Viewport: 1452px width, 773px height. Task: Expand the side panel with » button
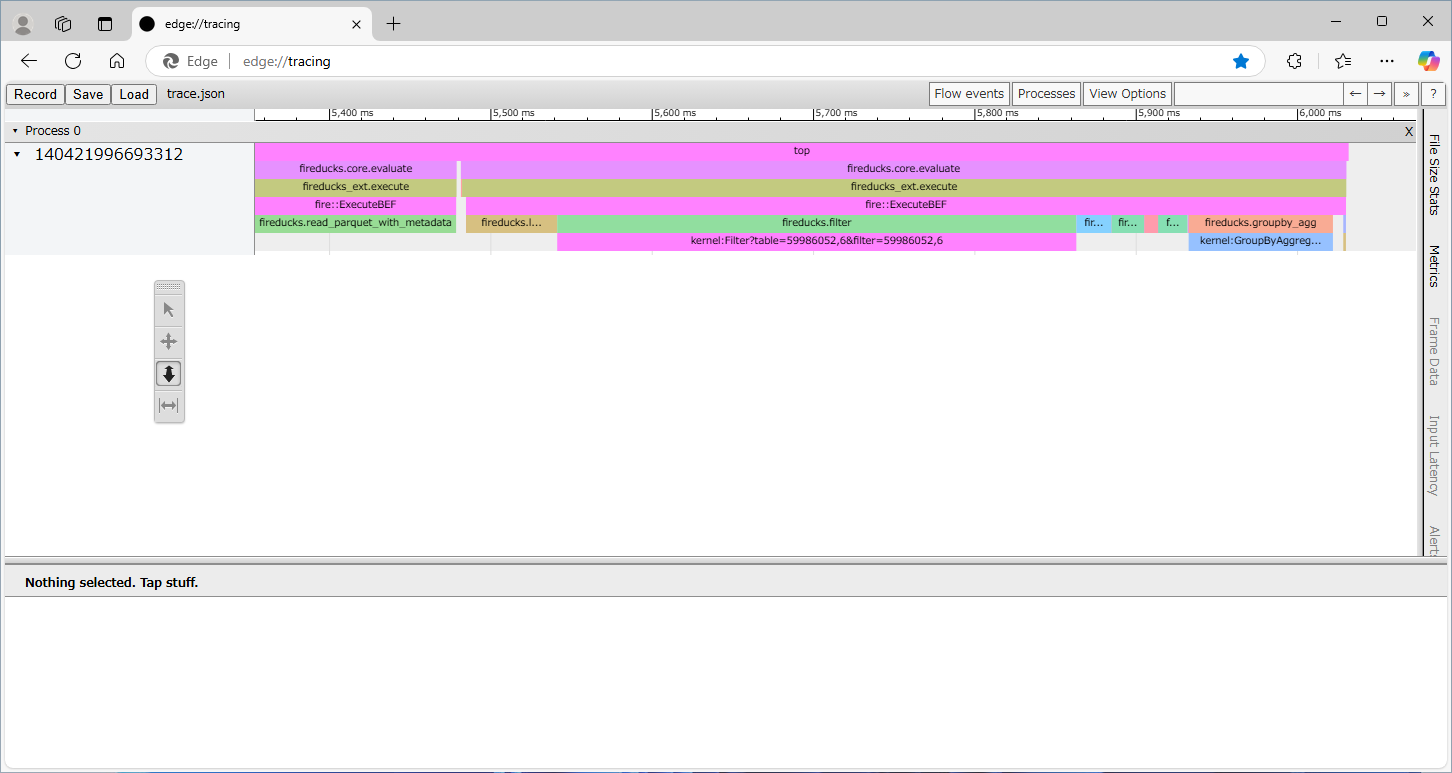1406,94
